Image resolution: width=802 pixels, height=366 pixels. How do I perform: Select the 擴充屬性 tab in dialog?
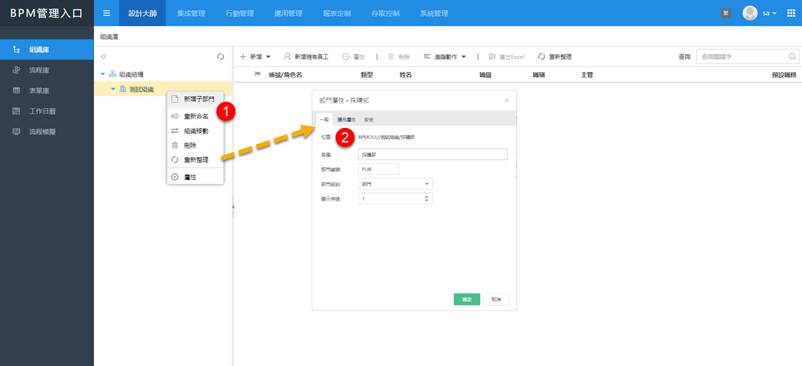point(346,119)
